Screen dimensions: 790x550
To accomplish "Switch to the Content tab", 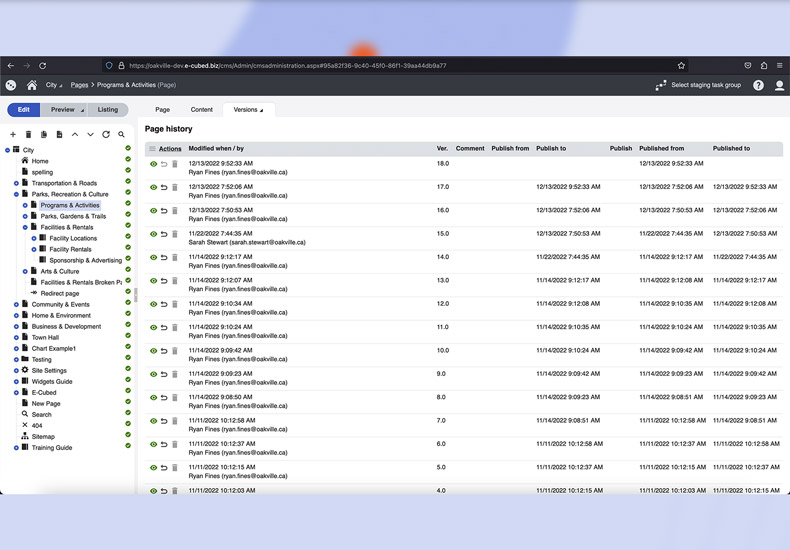I will point(201,110).
